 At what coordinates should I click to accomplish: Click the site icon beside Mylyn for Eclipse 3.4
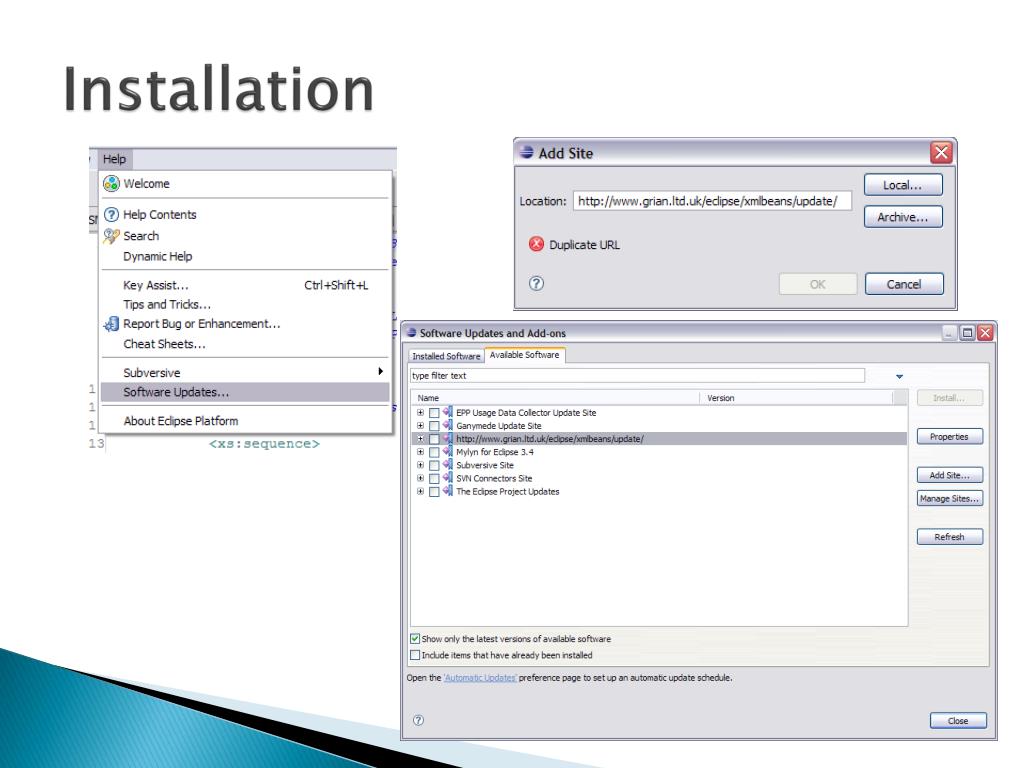[x=447, y=451]
